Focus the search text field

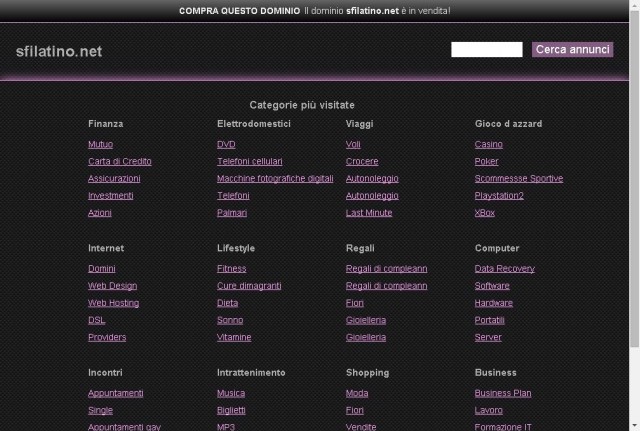coord(487,50)
